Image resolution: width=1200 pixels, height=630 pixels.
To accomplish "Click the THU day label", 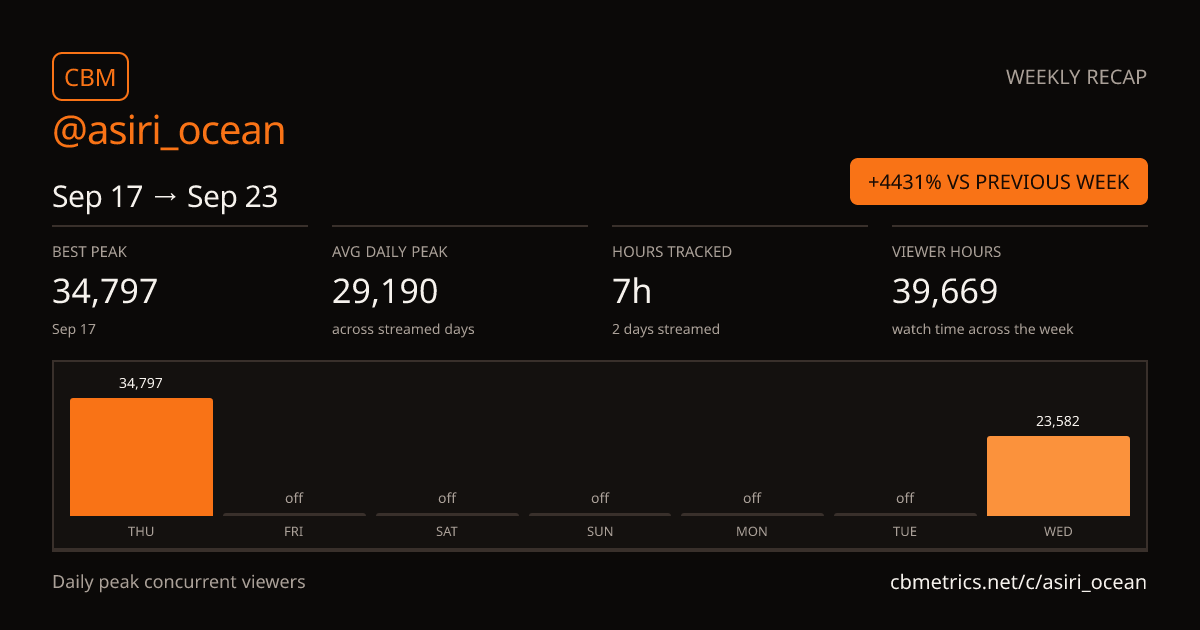I will pyautogui.click(x=141, y=531).
